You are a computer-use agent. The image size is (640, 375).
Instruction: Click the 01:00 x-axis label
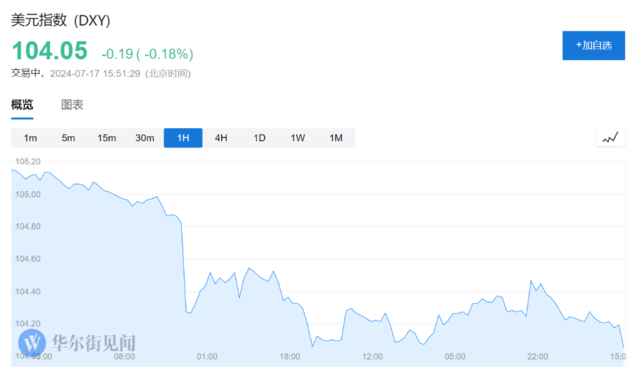207,356
